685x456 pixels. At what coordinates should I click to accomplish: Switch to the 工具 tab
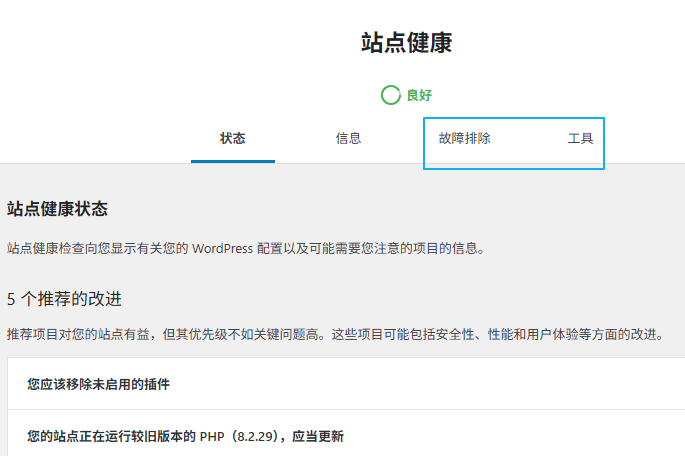(581, 139)
